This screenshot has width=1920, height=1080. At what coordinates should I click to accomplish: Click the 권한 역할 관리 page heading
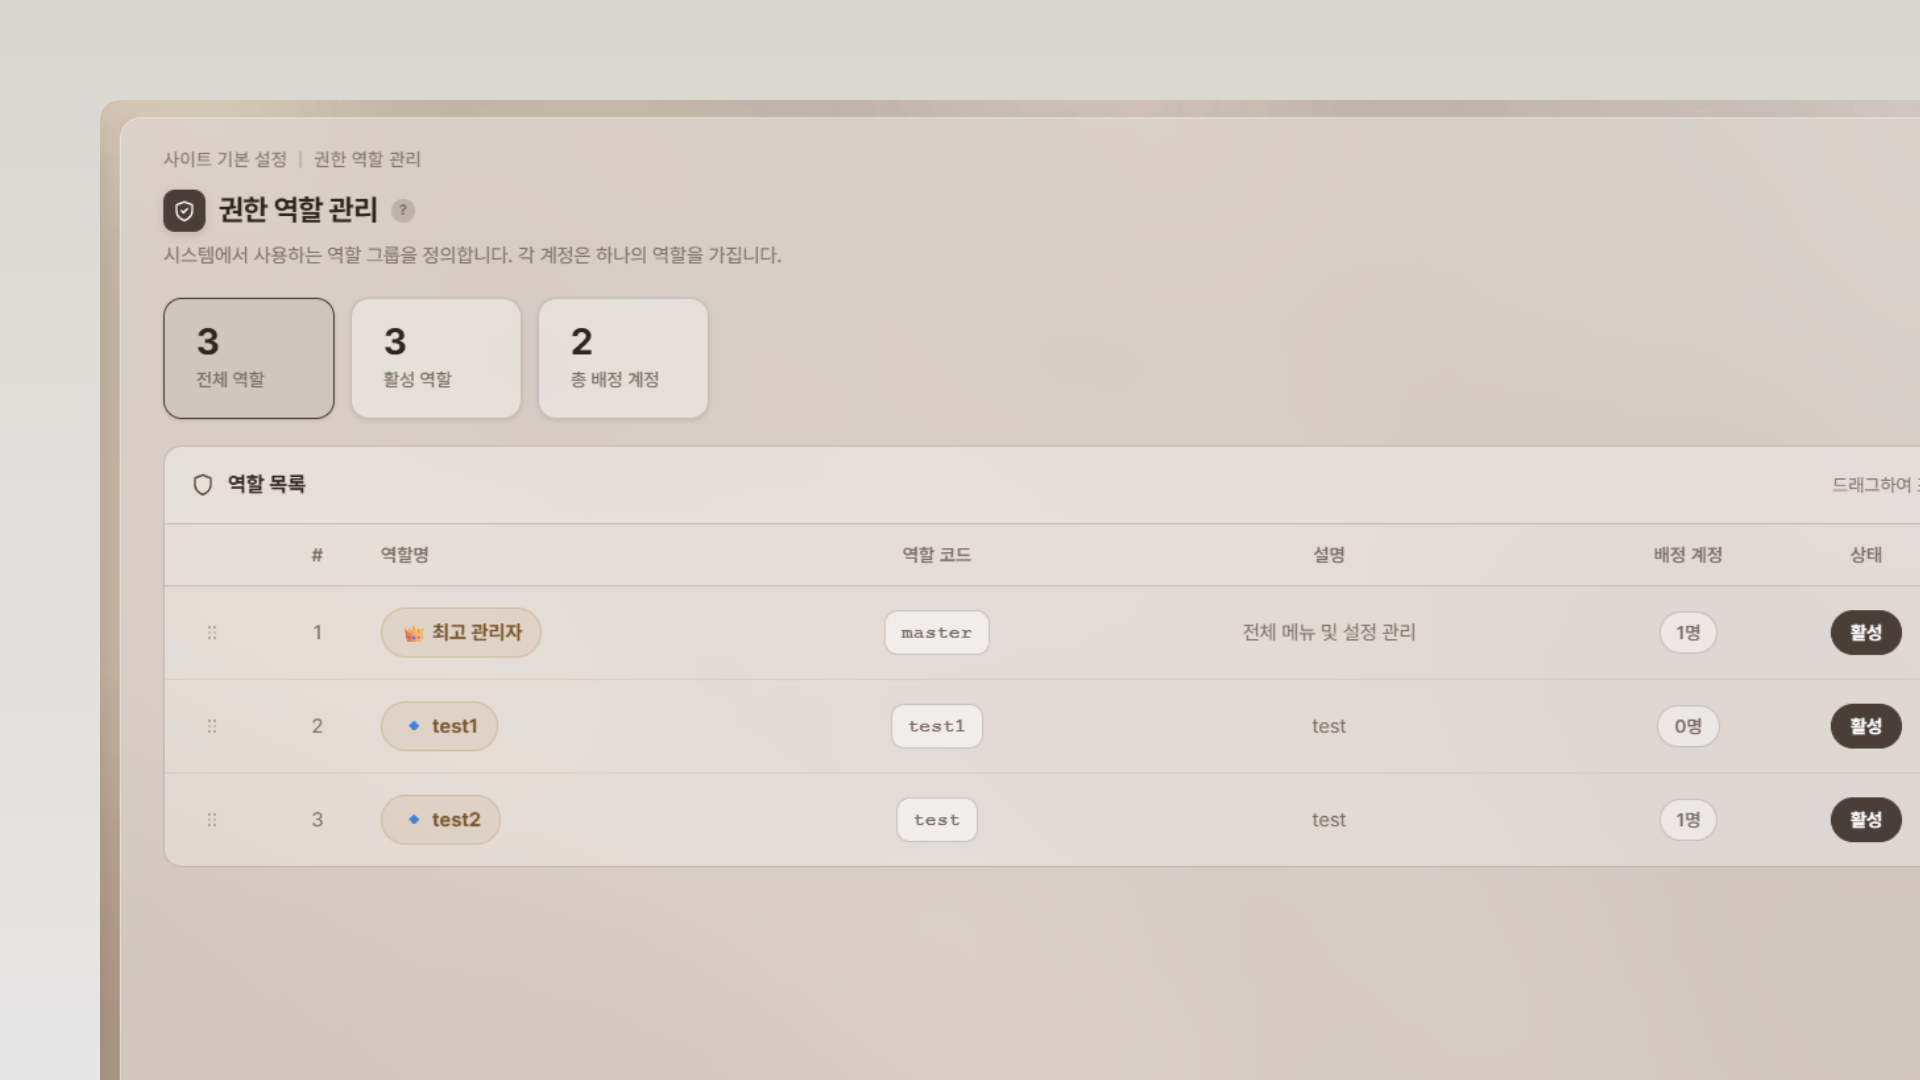[x=298, y=210]
